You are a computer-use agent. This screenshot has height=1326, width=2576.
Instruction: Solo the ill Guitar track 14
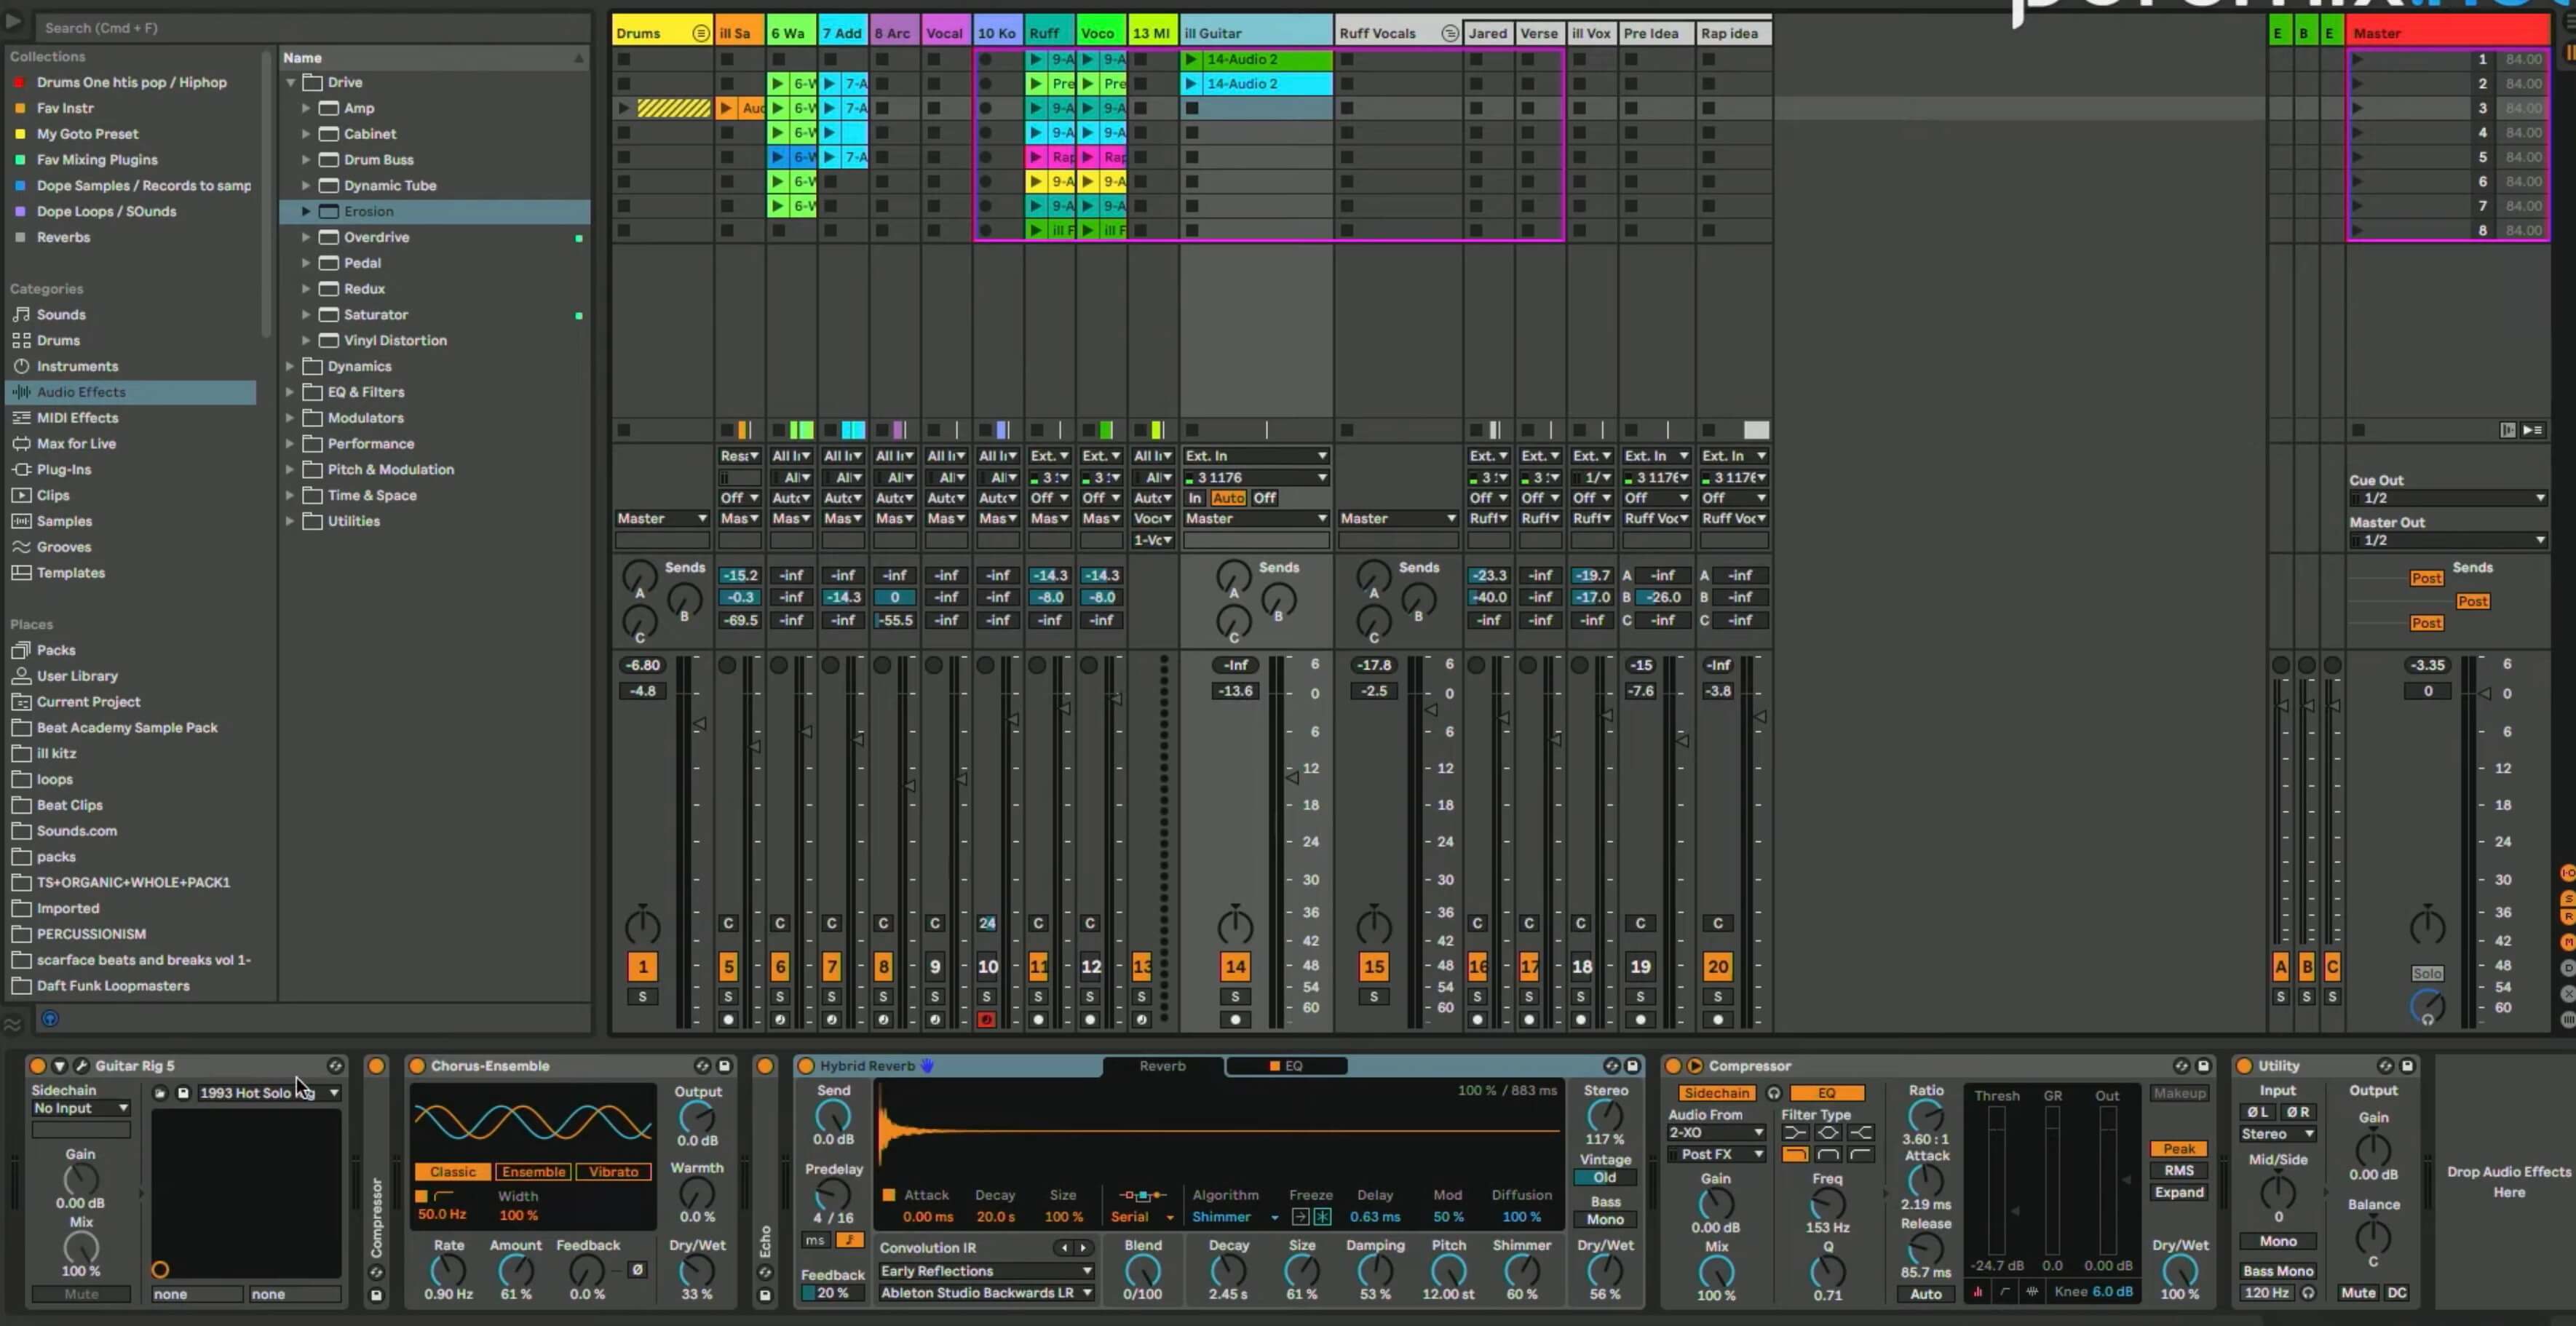pos(1235,996)
